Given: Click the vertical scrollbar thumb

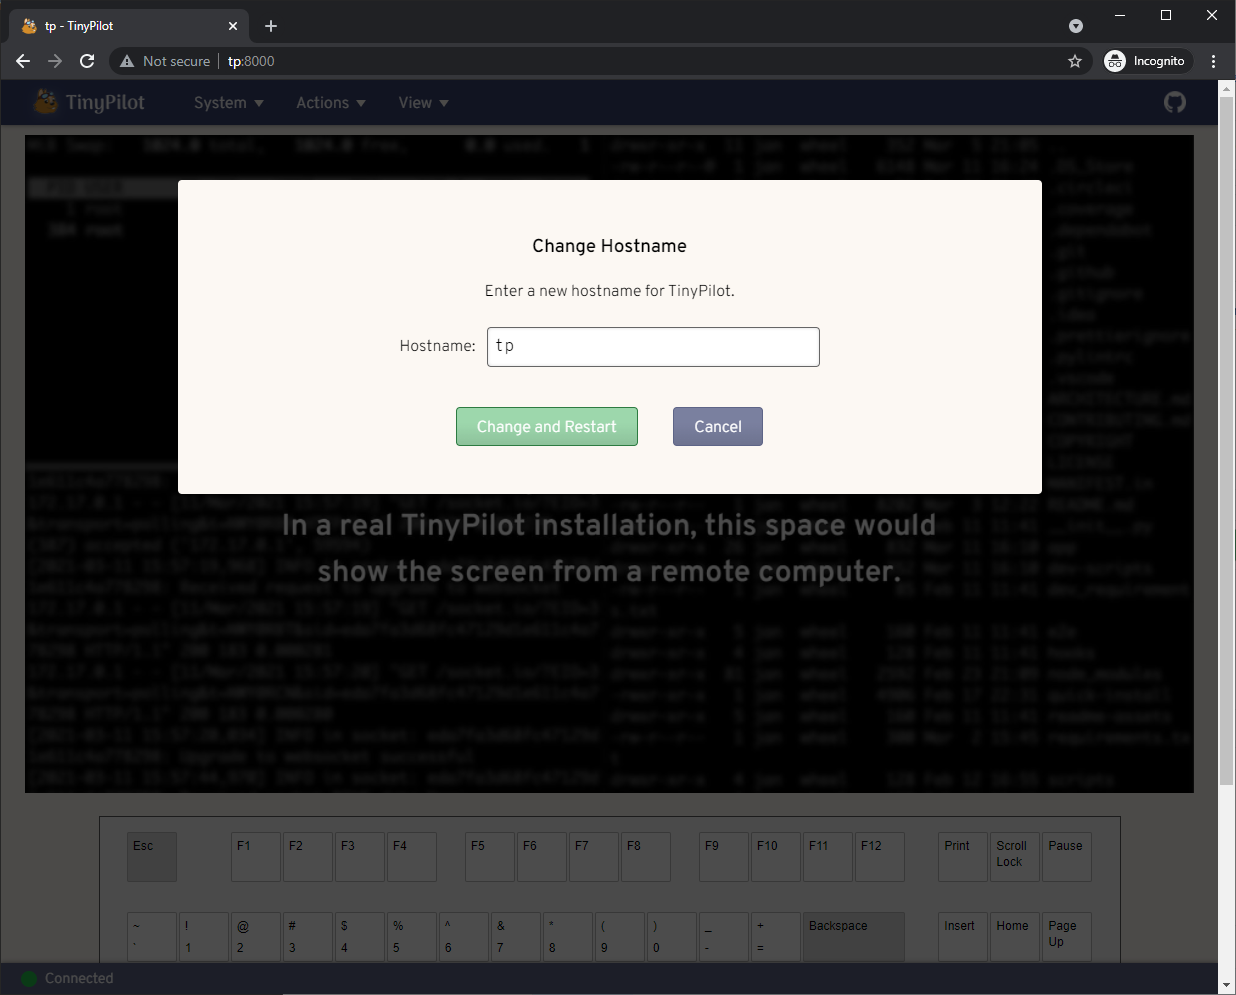Looking at the screenshot, I should 1227,441.
